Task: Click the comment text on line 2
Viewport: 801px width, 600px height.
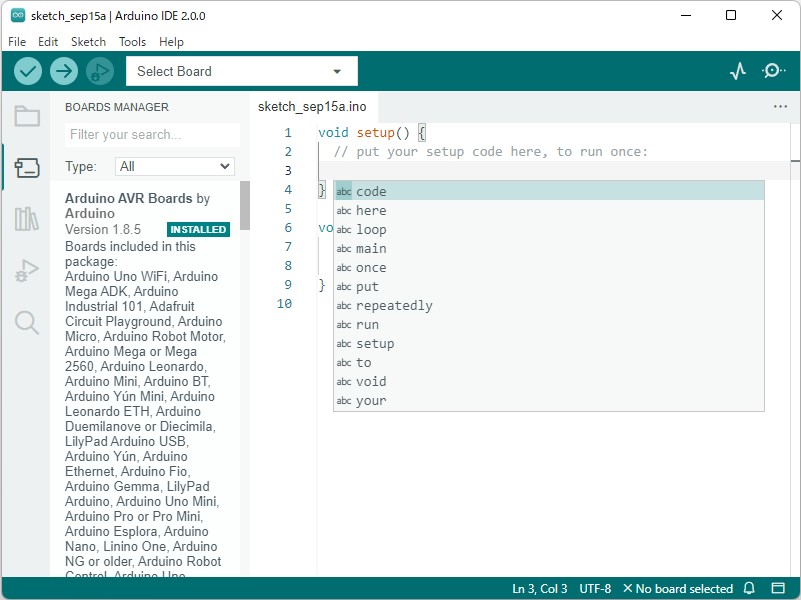Action: [x=490, y=152]
